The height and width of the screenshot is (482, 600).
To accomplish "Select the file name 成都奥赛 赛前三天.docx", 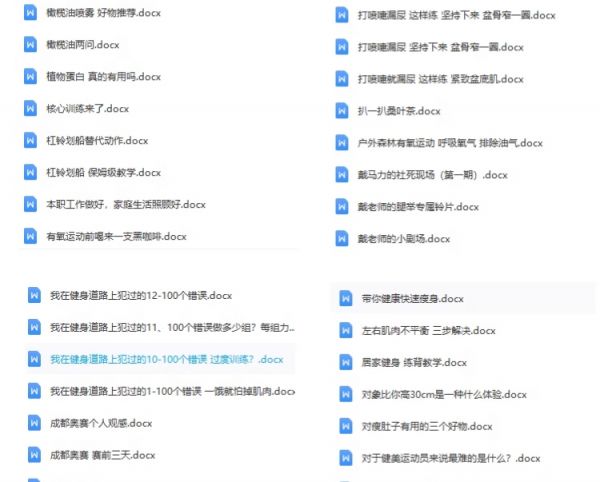I will (103, 455).
